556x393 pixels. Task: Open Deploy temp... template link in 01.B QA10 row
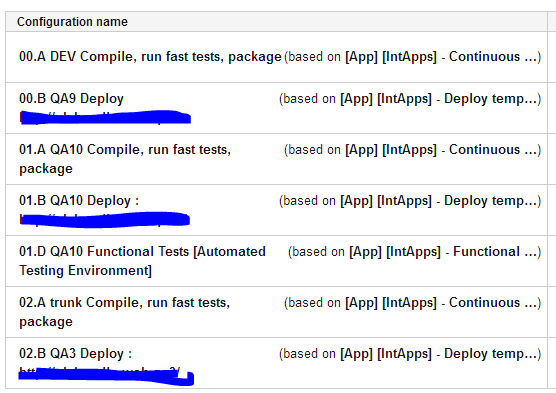pos(438,201)
